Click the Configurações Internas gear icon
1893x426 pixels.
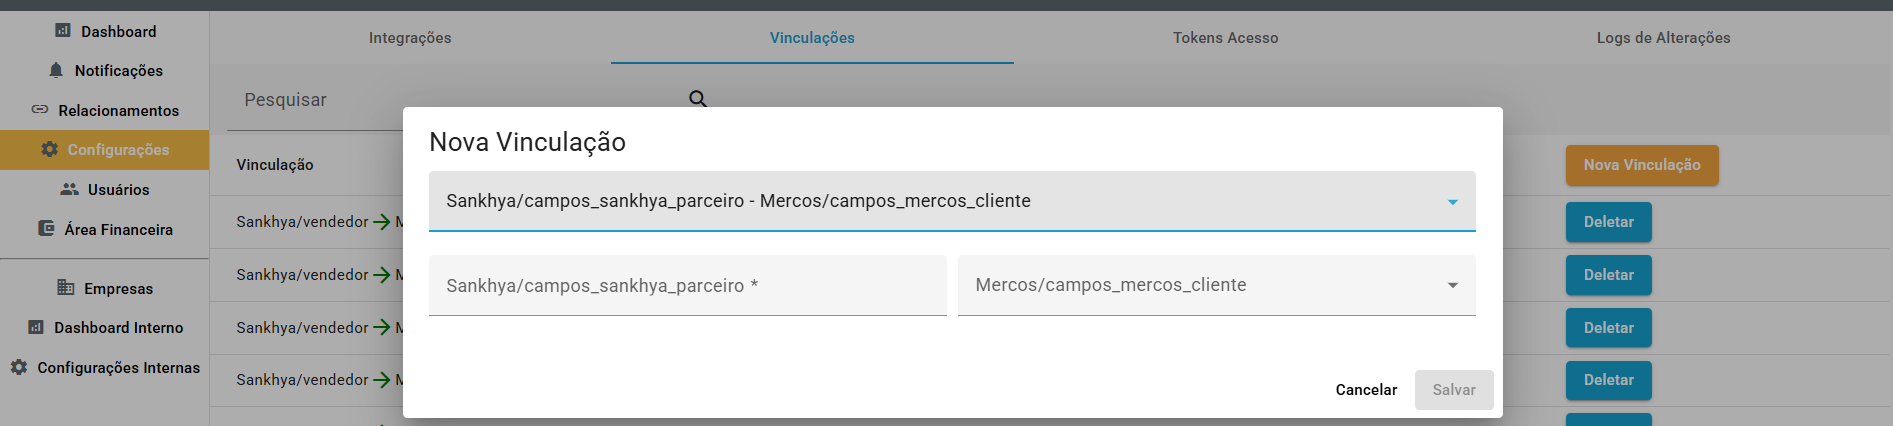point(19,367)
